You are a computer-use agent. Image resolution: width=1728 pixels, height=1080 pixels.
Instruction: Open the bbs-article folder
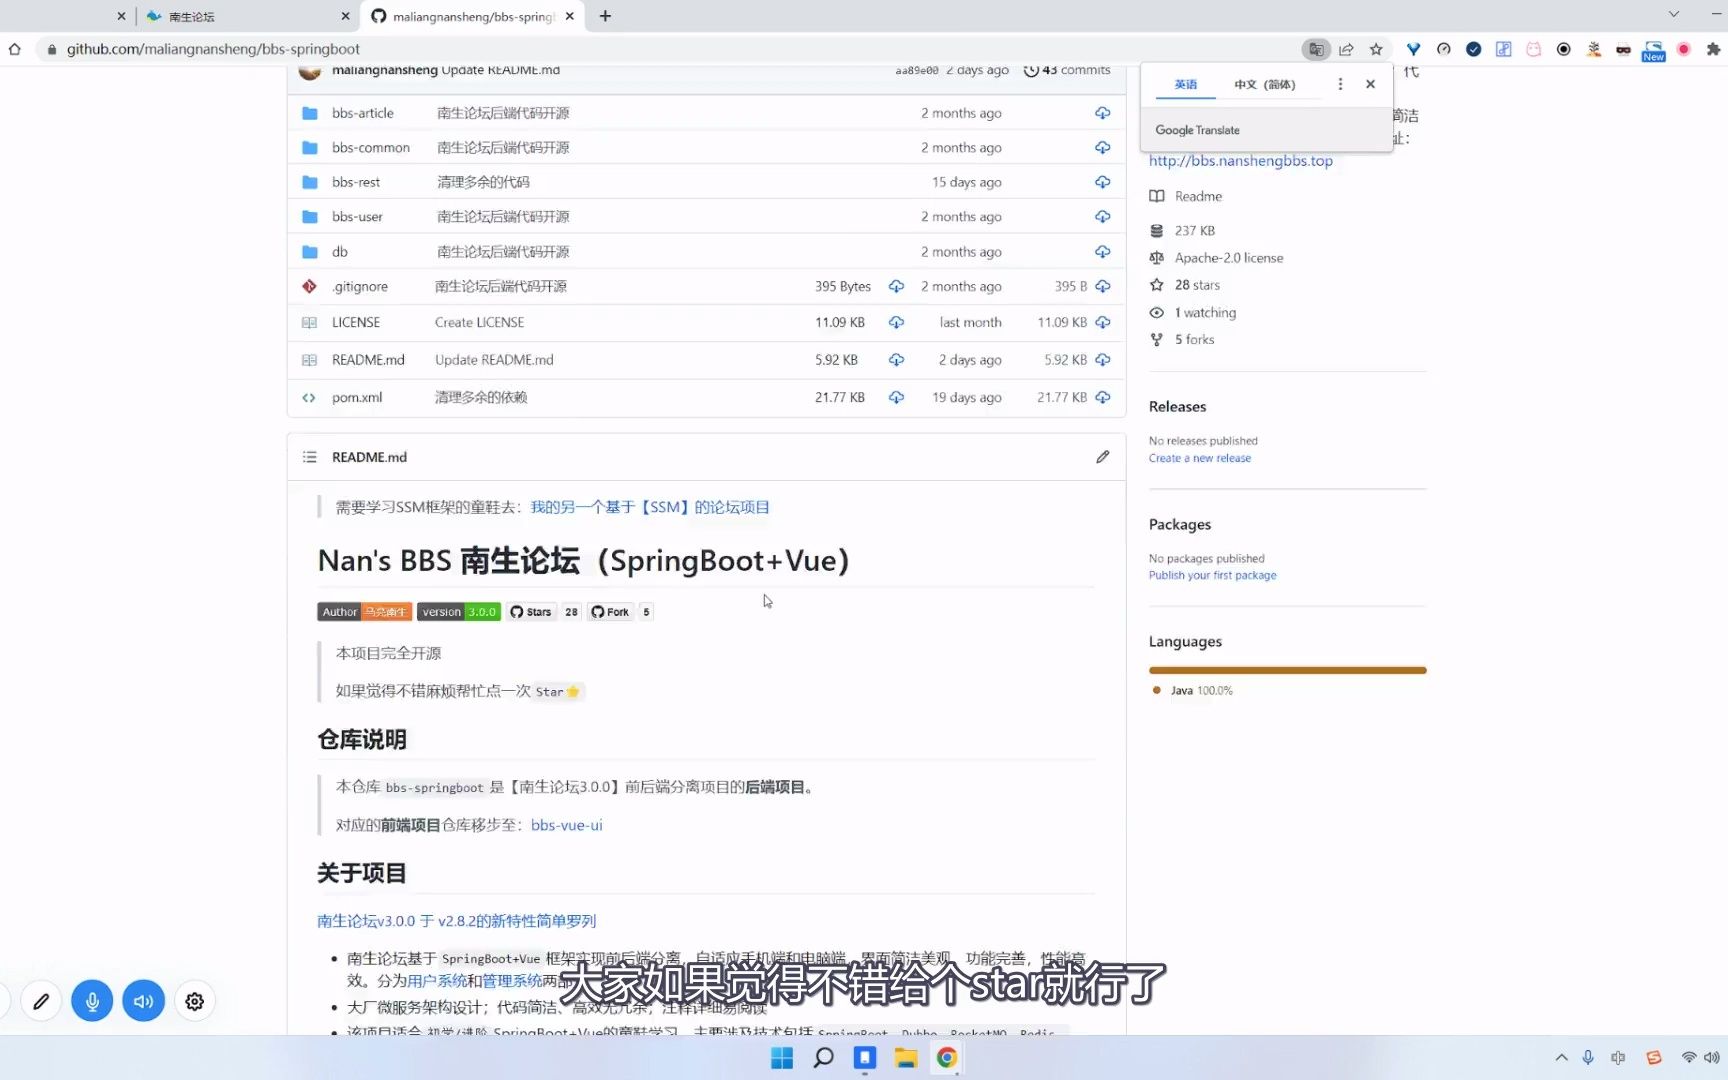[x=362, y=113]
